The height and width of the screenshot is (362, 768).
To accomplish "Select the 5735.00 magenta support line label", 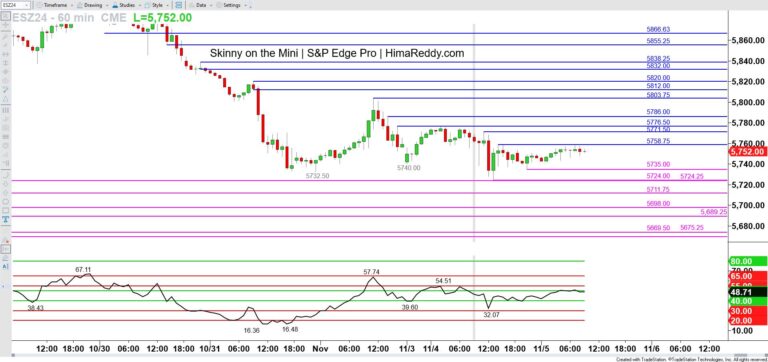I will pyautogui.click(x=658, y=165).
